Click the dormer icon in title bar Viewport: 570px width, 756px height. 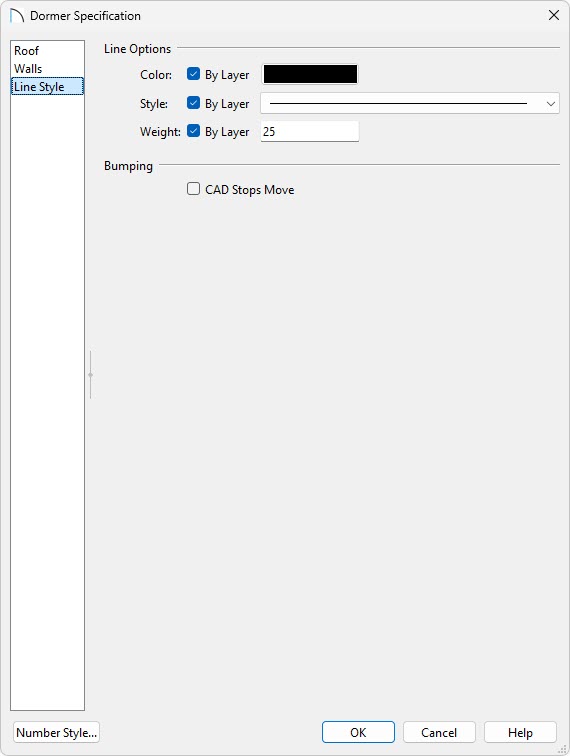[17, 16]
